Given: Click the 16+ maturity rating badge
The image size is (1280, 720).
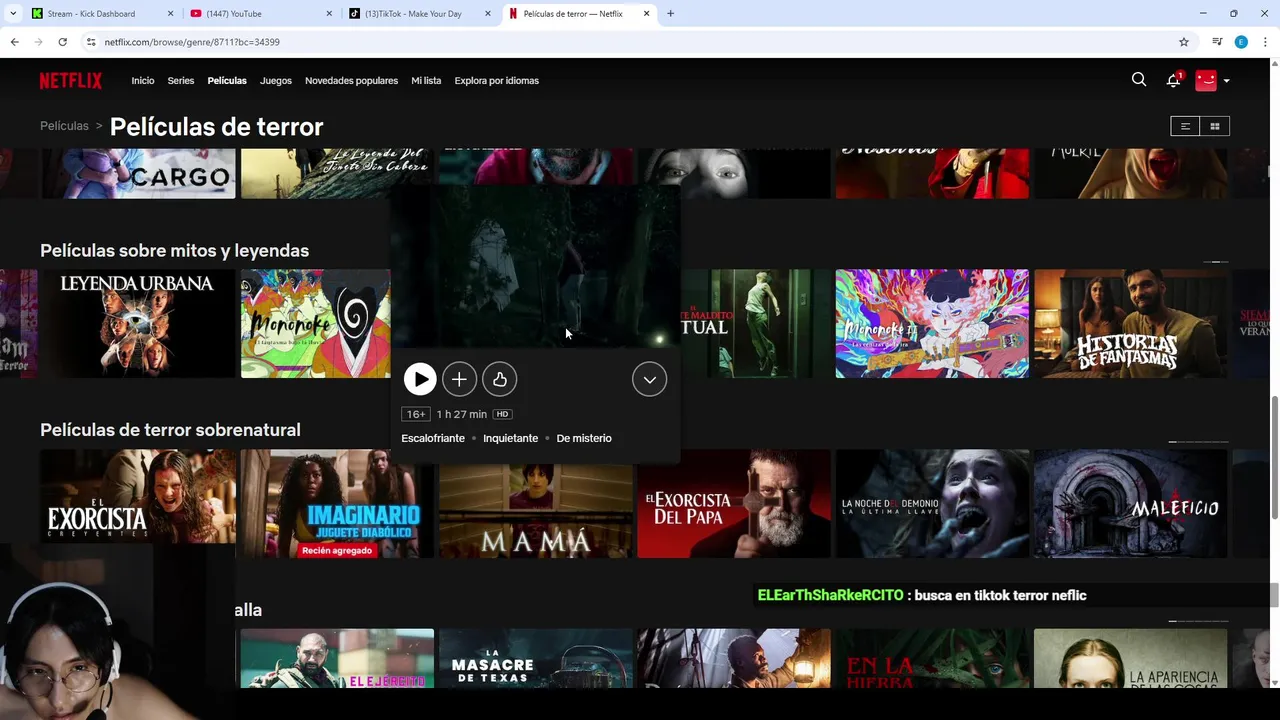Looking at the screenshot, I should (416, 414).
